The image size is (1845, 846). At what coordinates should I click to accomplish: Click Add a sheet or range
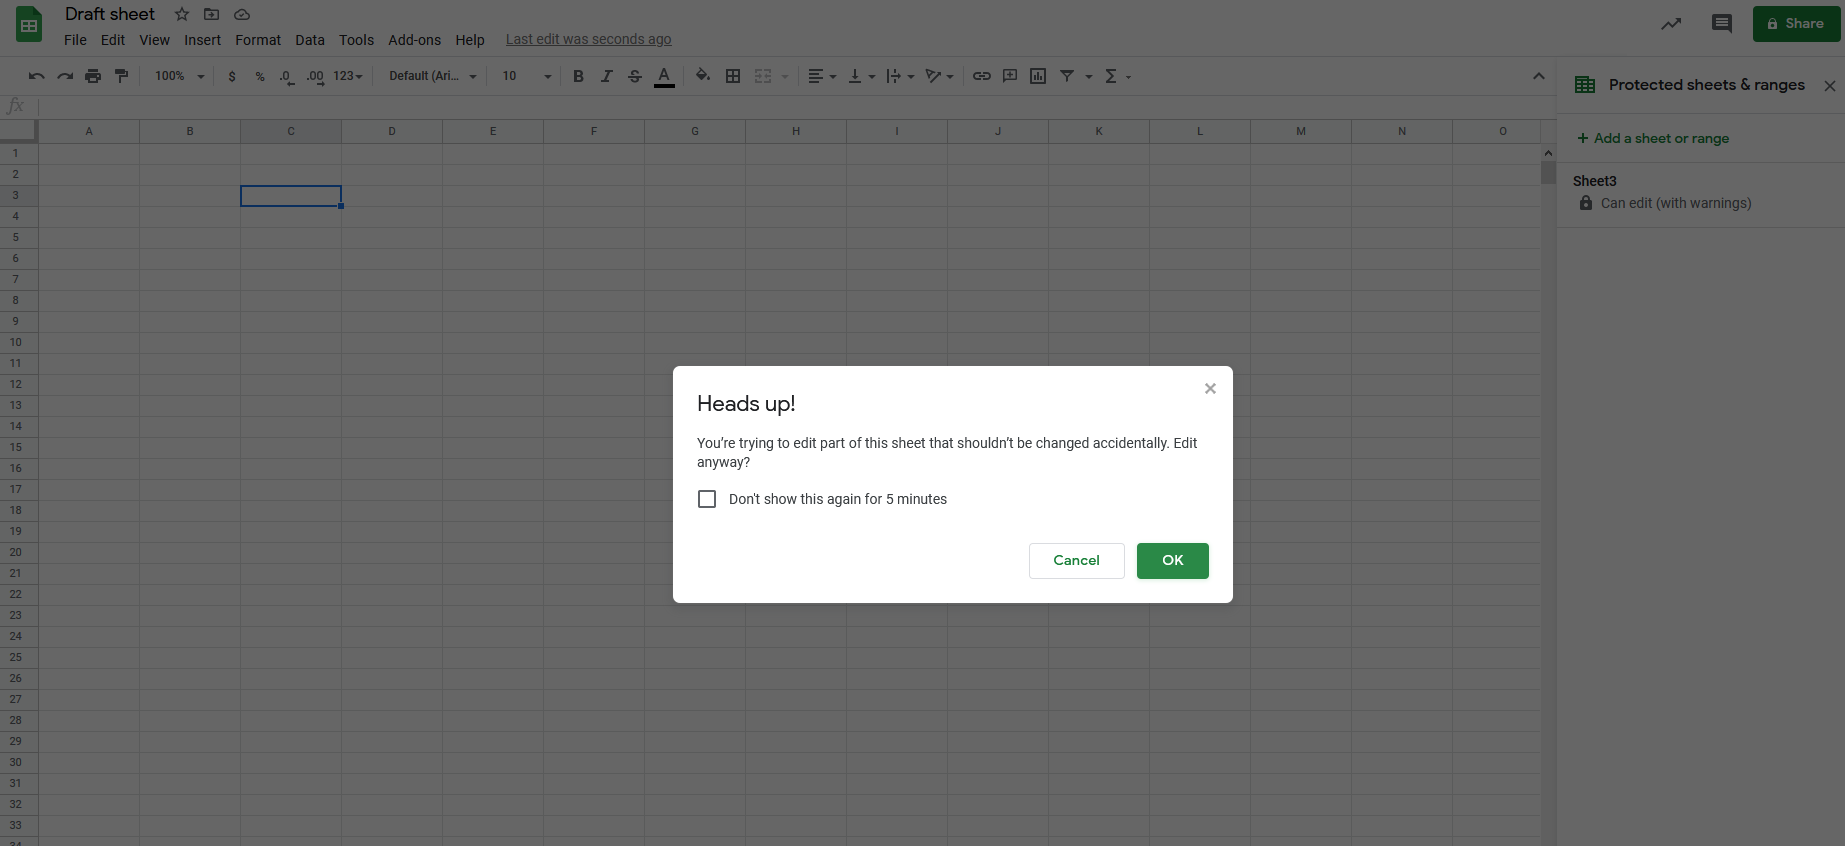tap(1653, 138)
